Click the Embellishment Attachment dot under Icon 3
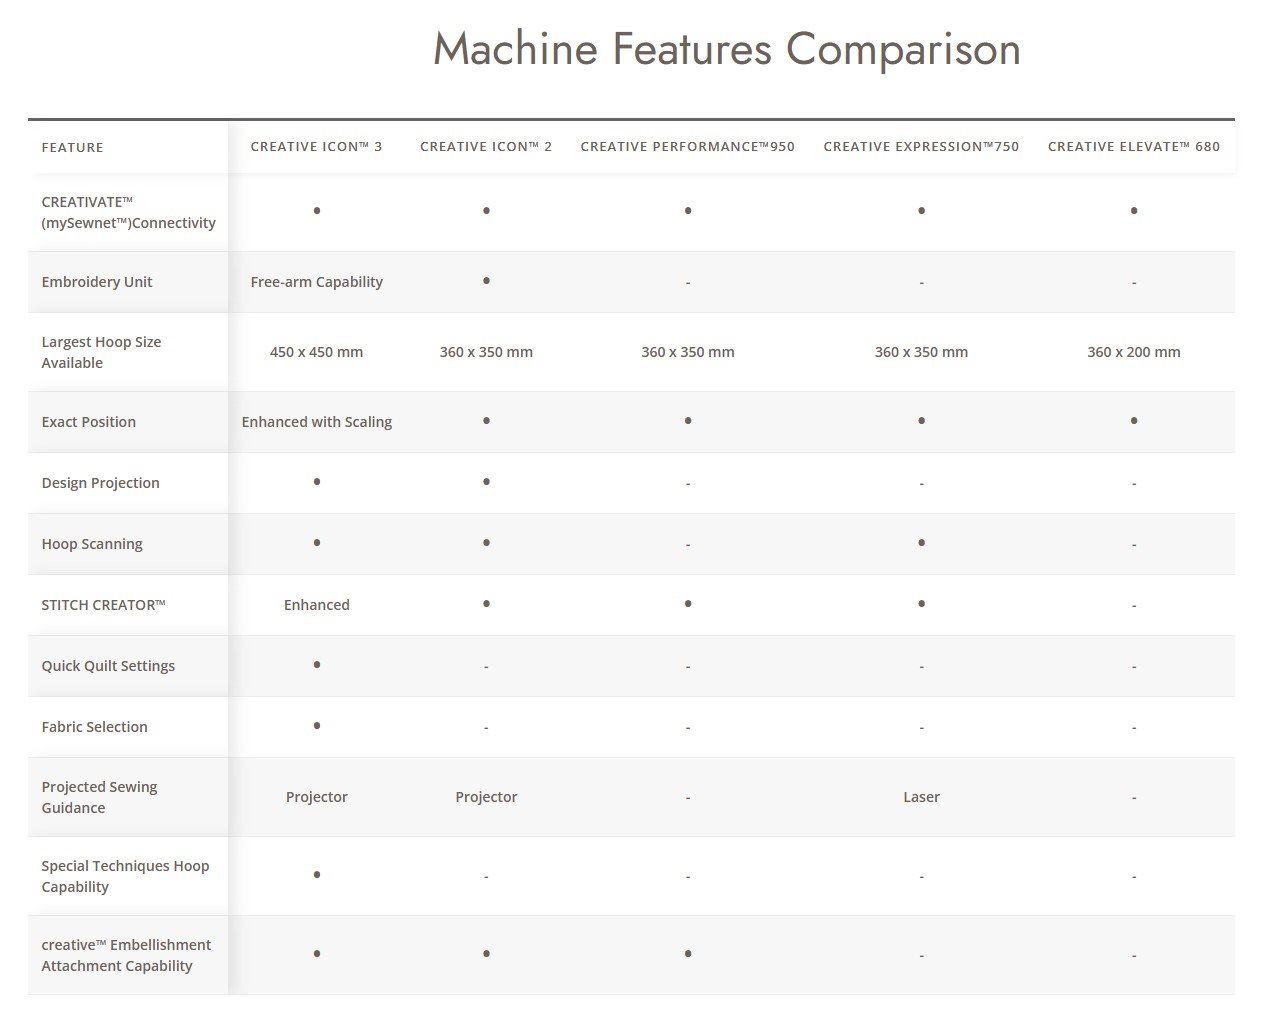 tap(316, 954)
